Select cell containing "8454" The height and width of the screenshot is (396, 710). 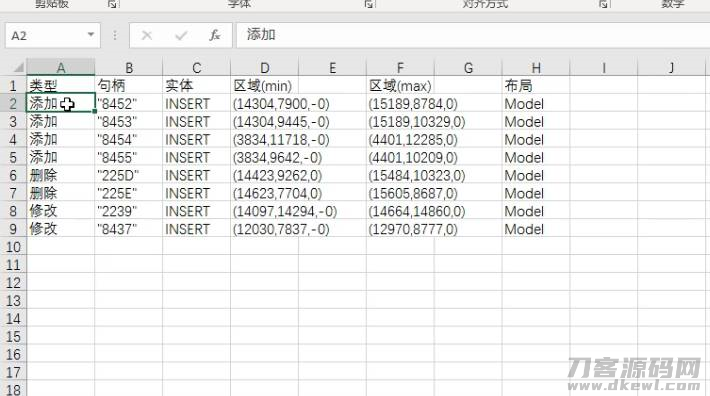pos(129,140)
